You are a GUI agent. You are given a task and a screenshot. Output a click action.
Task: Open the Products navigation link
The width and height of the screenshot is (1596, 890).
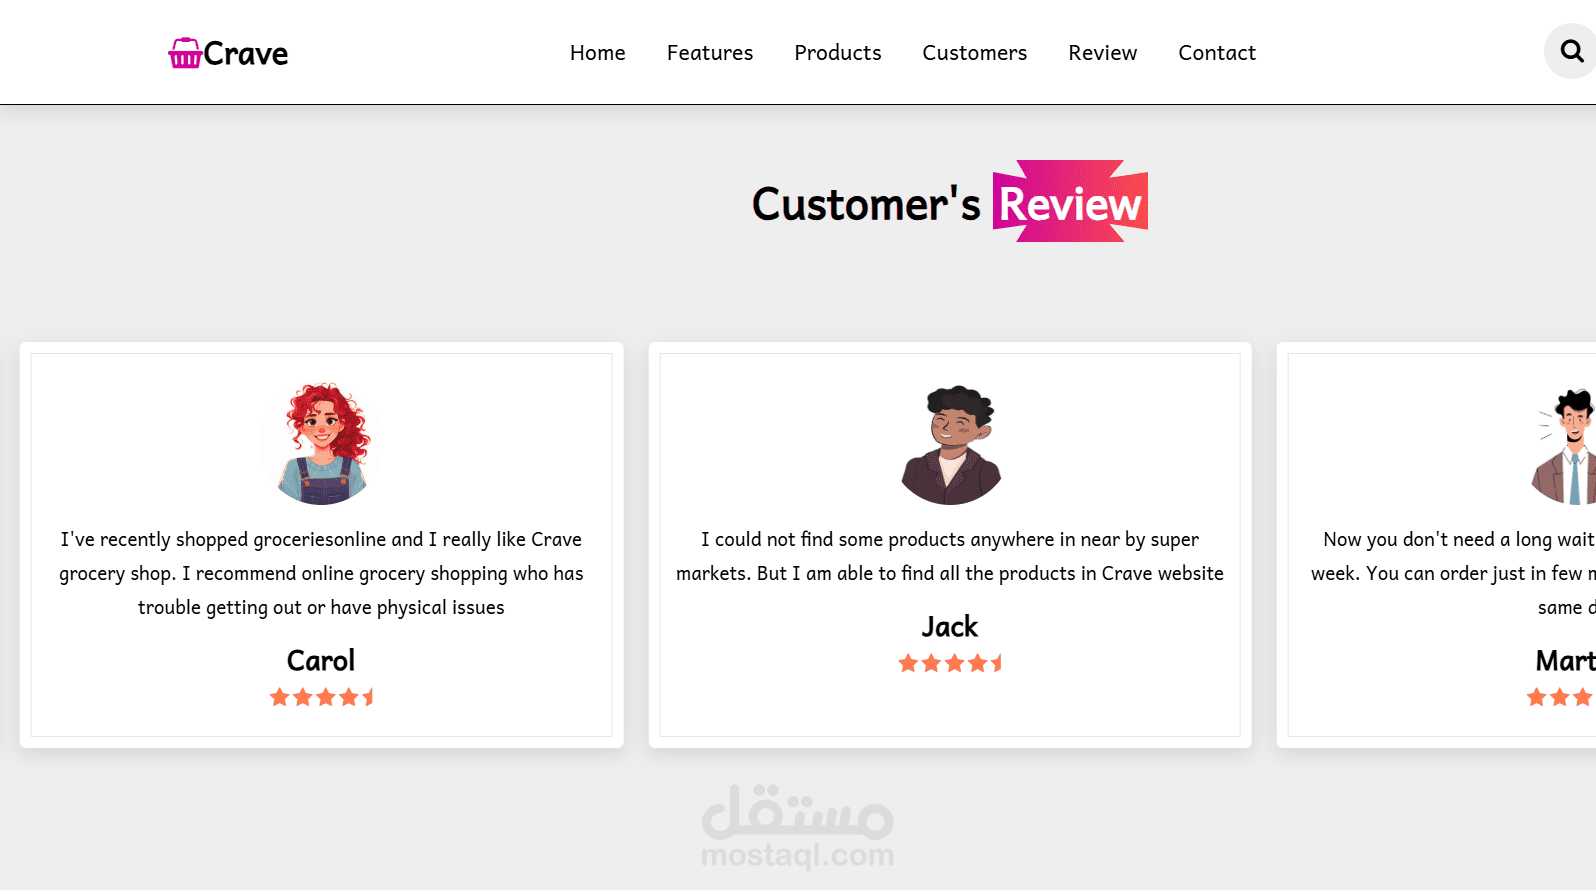(838, 53)
